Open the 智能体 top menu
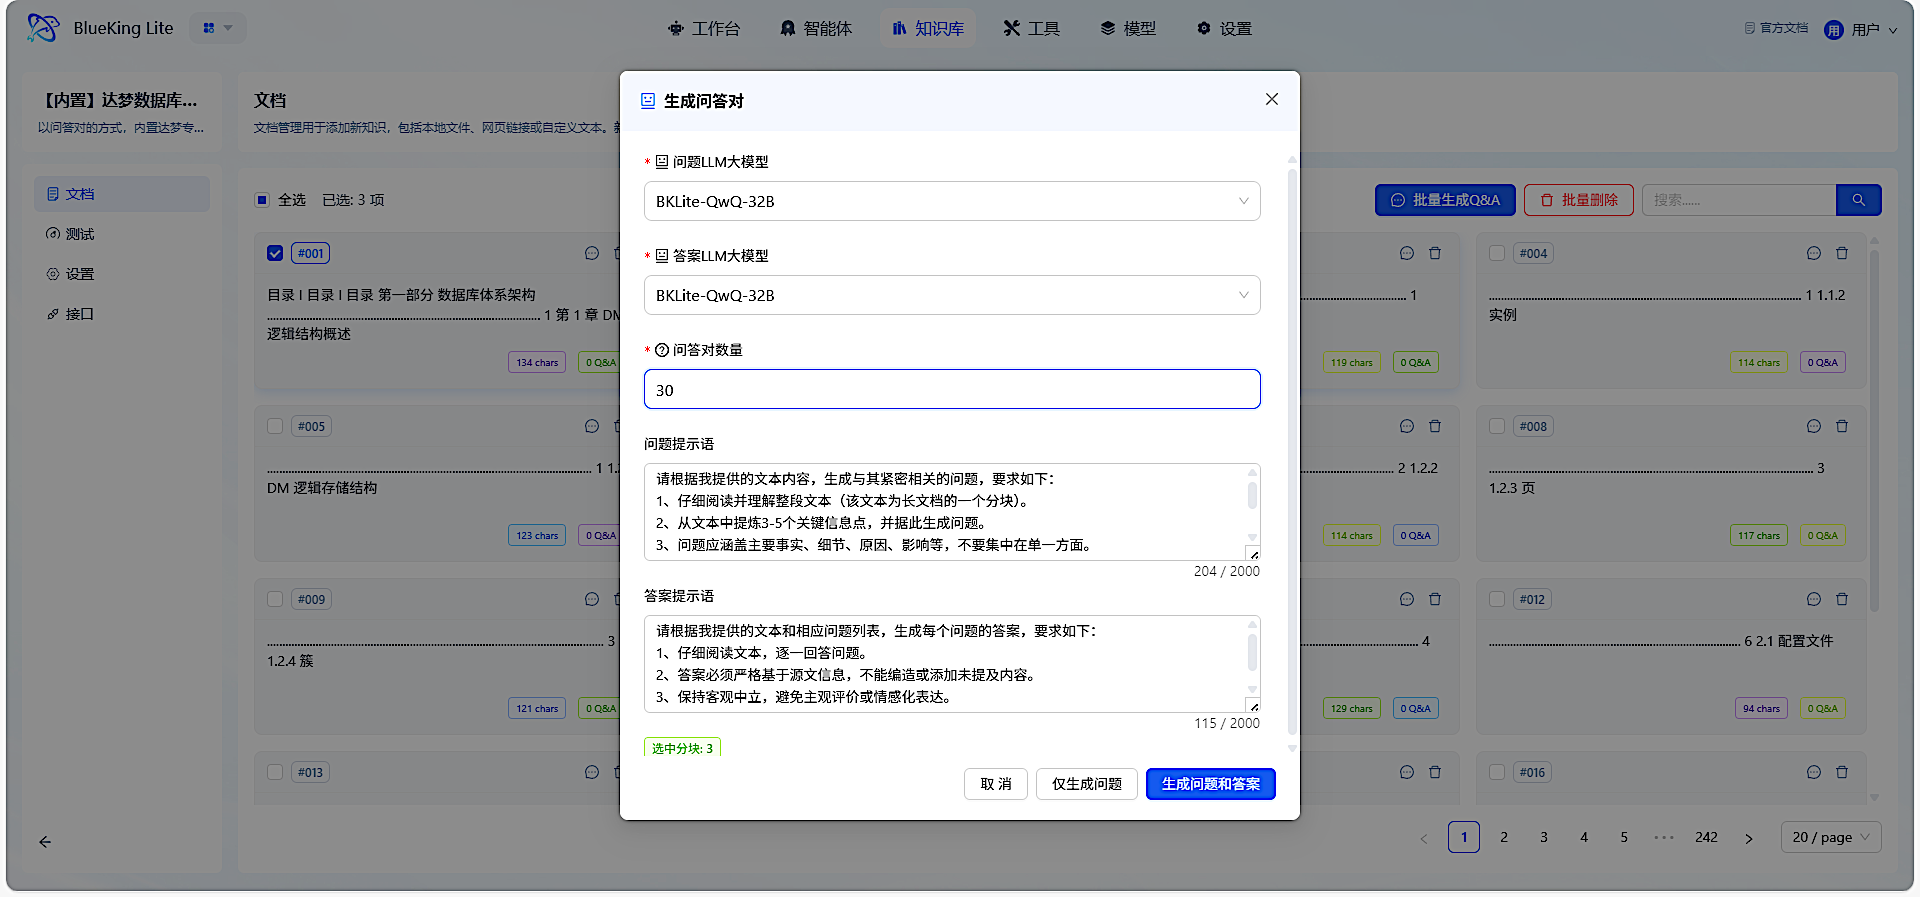 [x=816, y=28]
